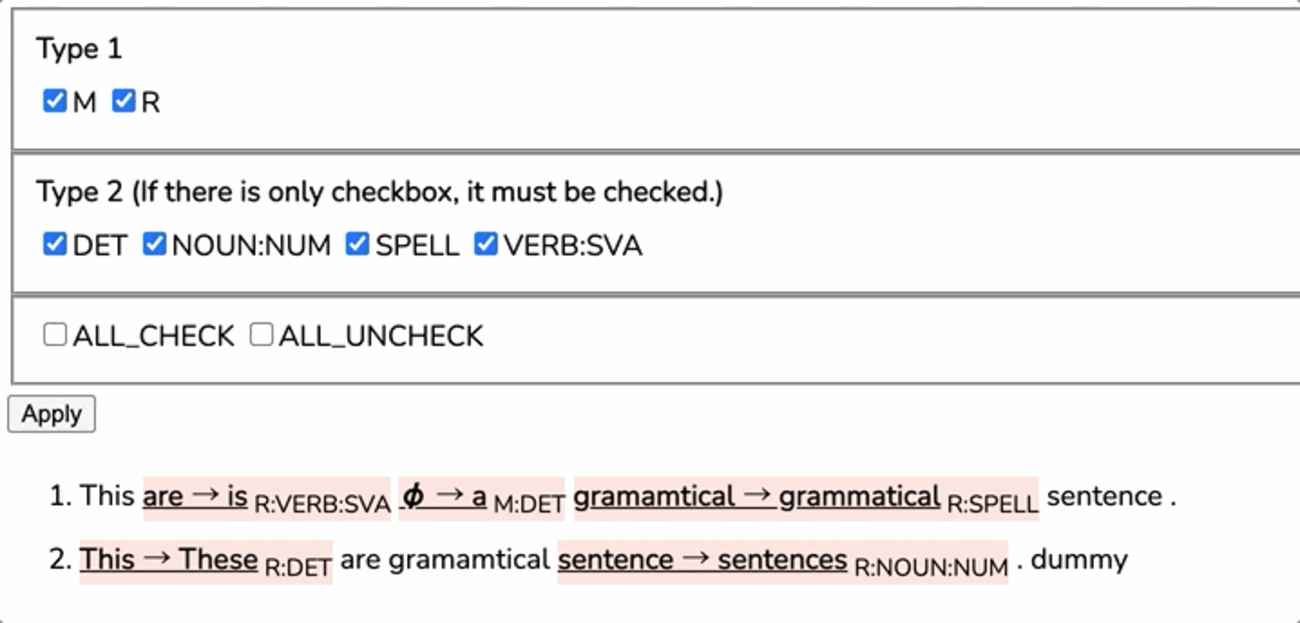Check the ALL_UNCHECK checkbox
The width and height of the screenshot is (1300, 623).
click(261, 335)
